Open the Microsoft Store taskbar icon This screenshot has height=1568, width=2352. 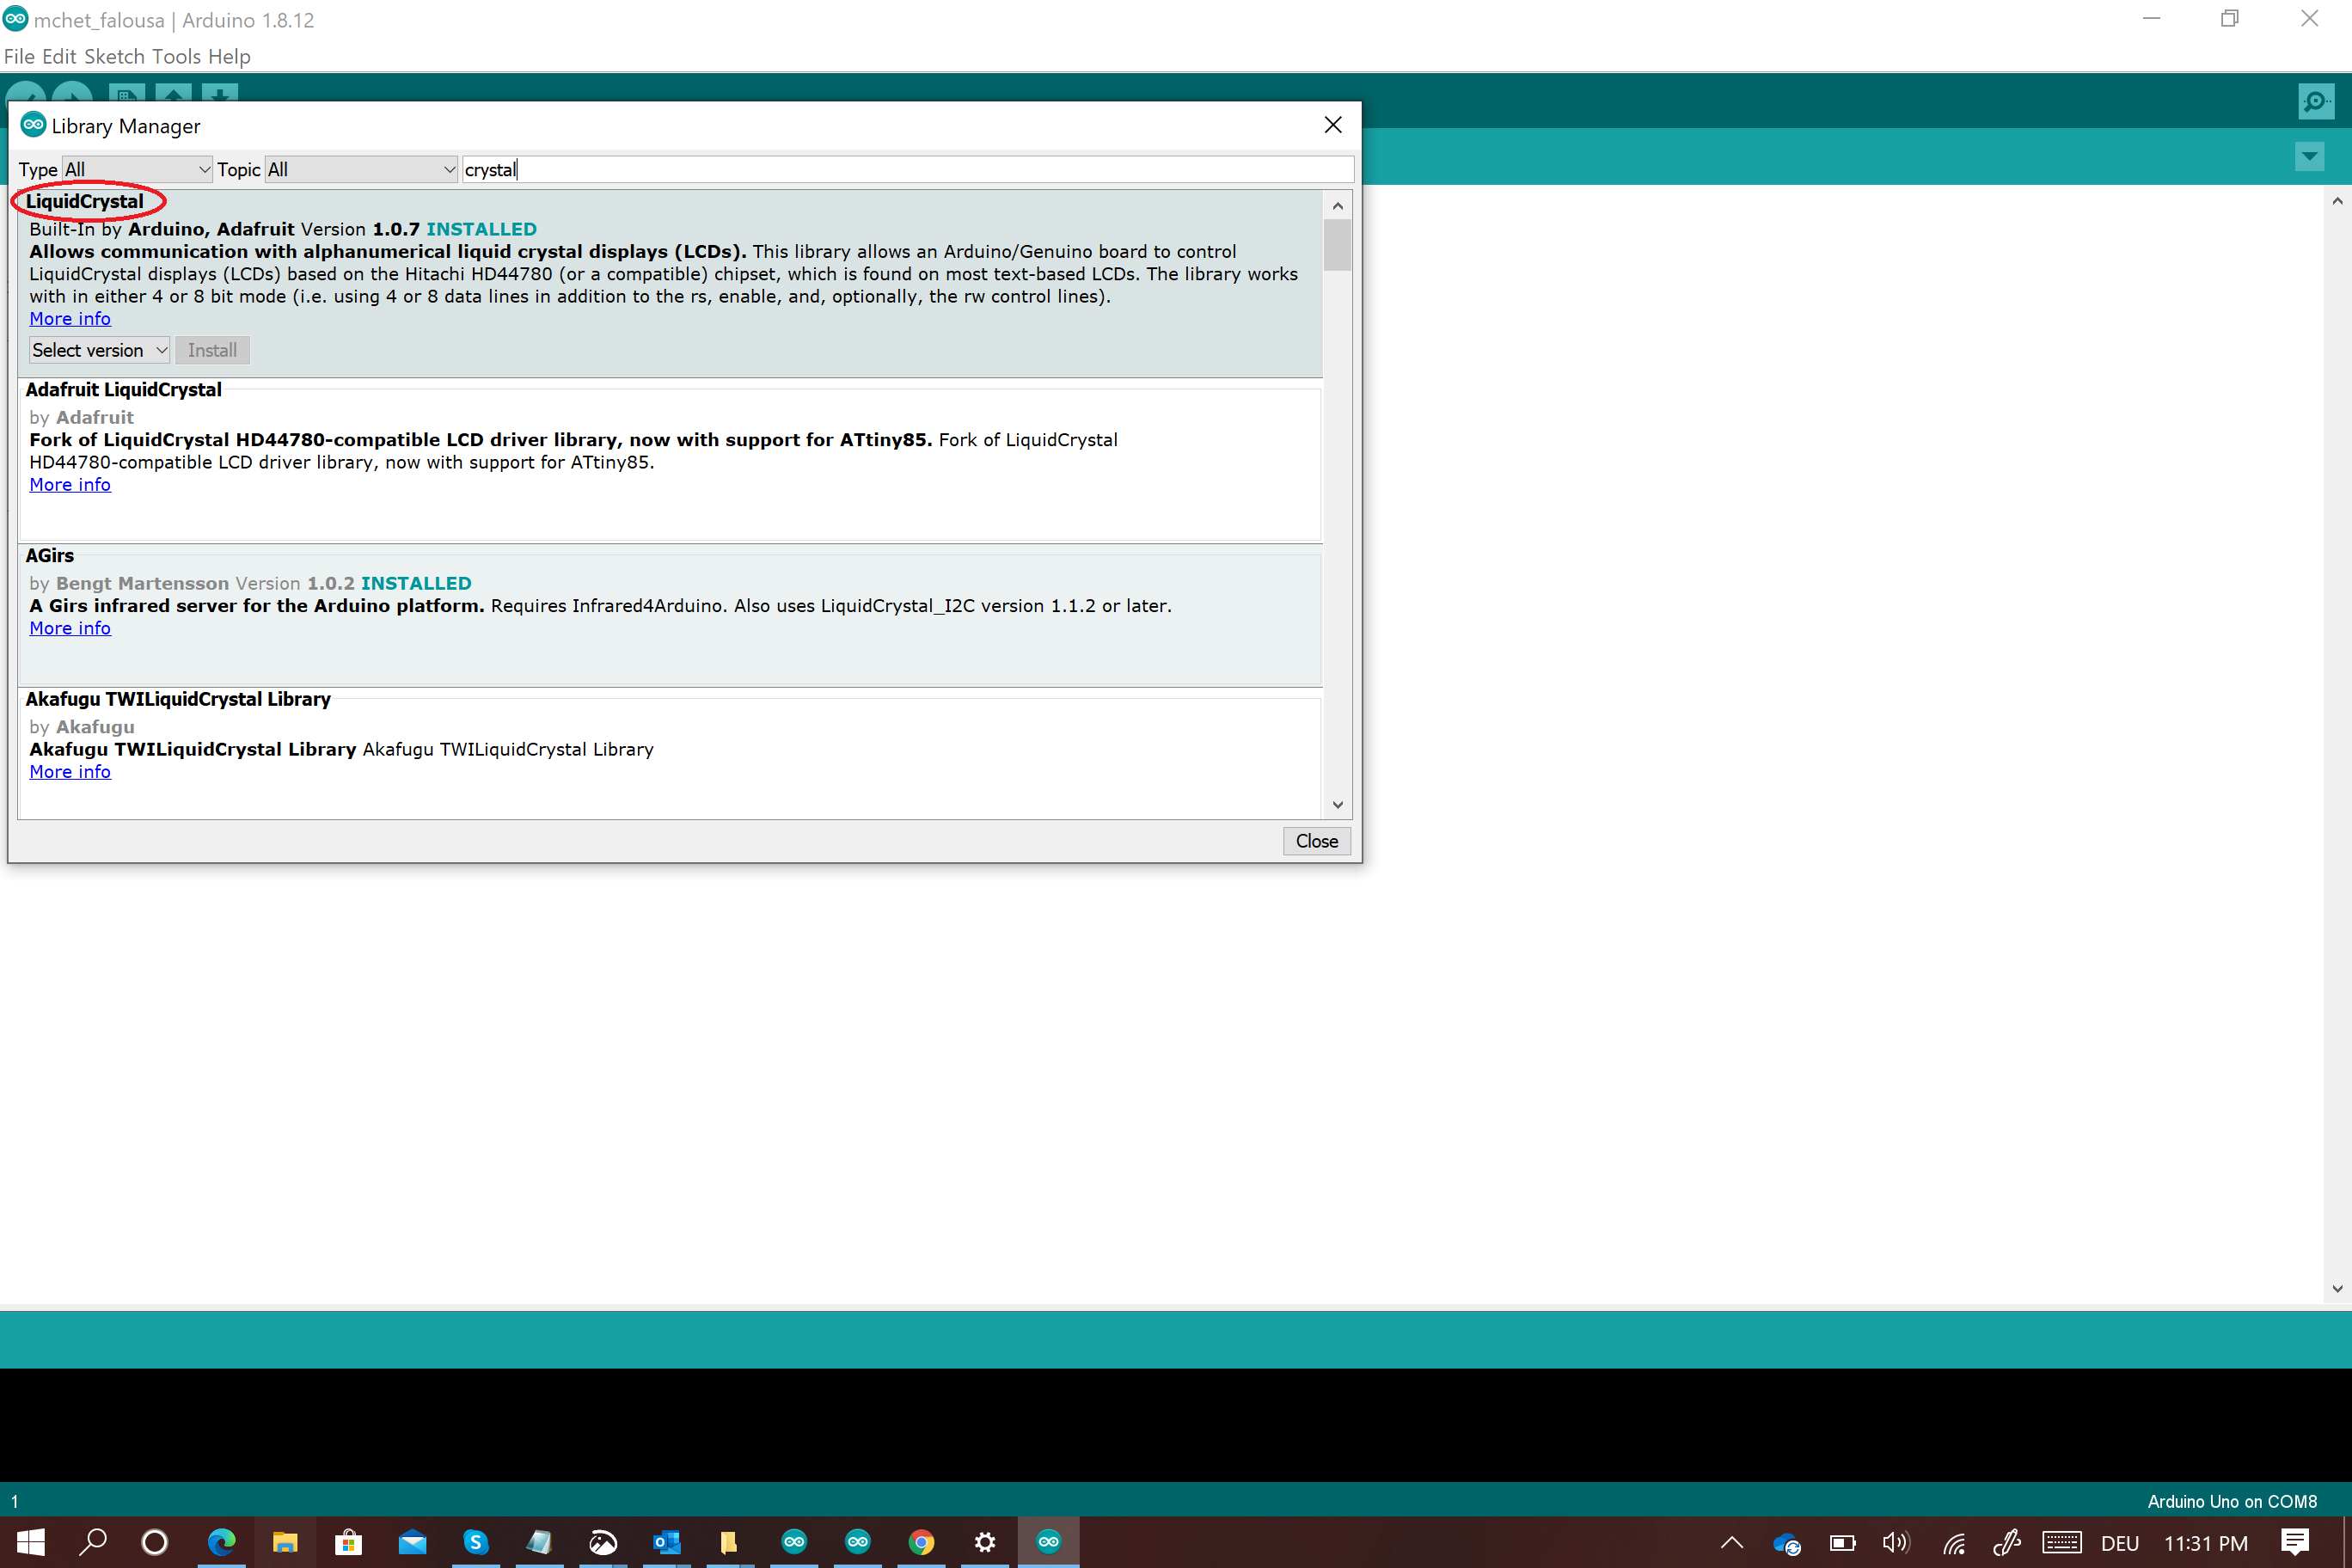(348, 1541)
